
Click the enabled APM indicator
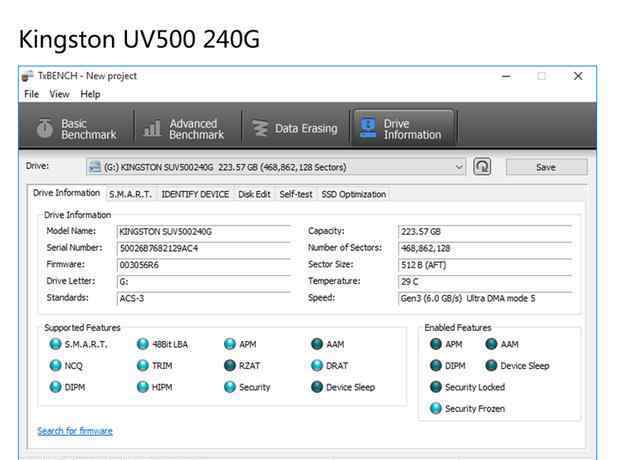(436, 344)
